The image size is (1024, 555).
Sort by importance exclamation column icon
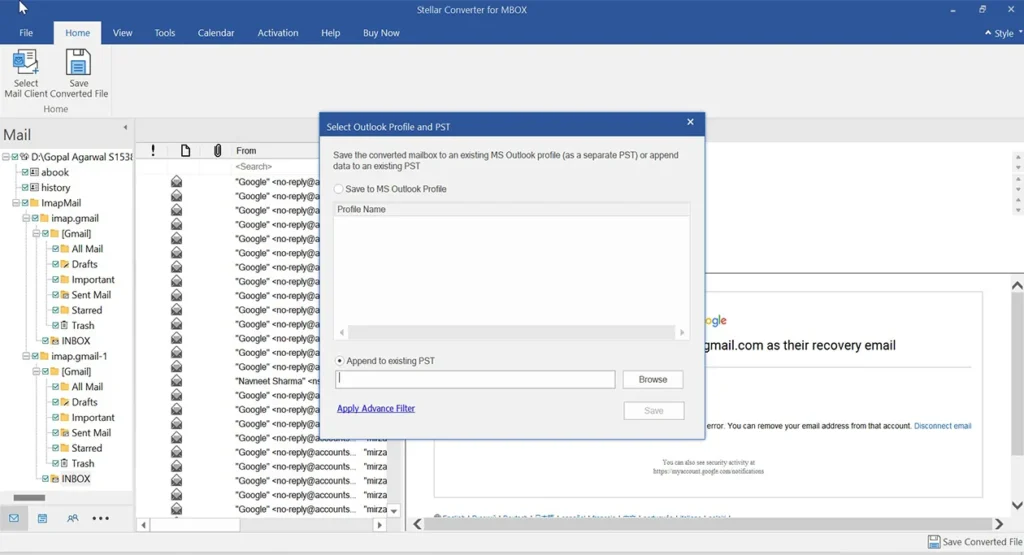click(153, 151)
